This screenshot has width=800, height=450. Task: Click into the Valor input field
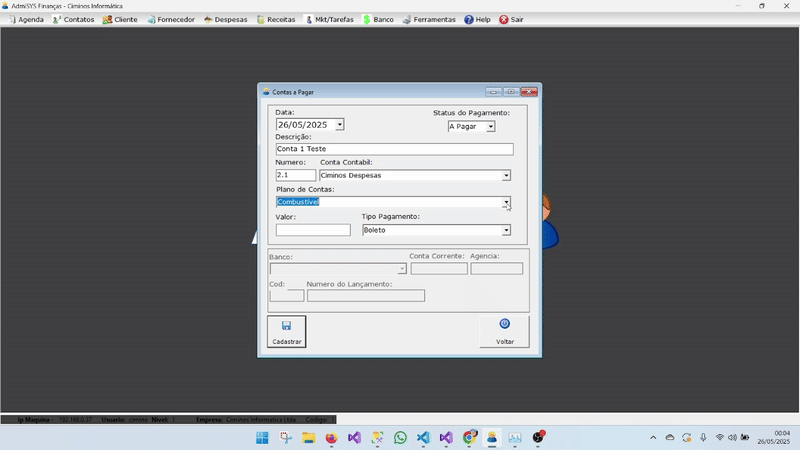coord(313,230)
